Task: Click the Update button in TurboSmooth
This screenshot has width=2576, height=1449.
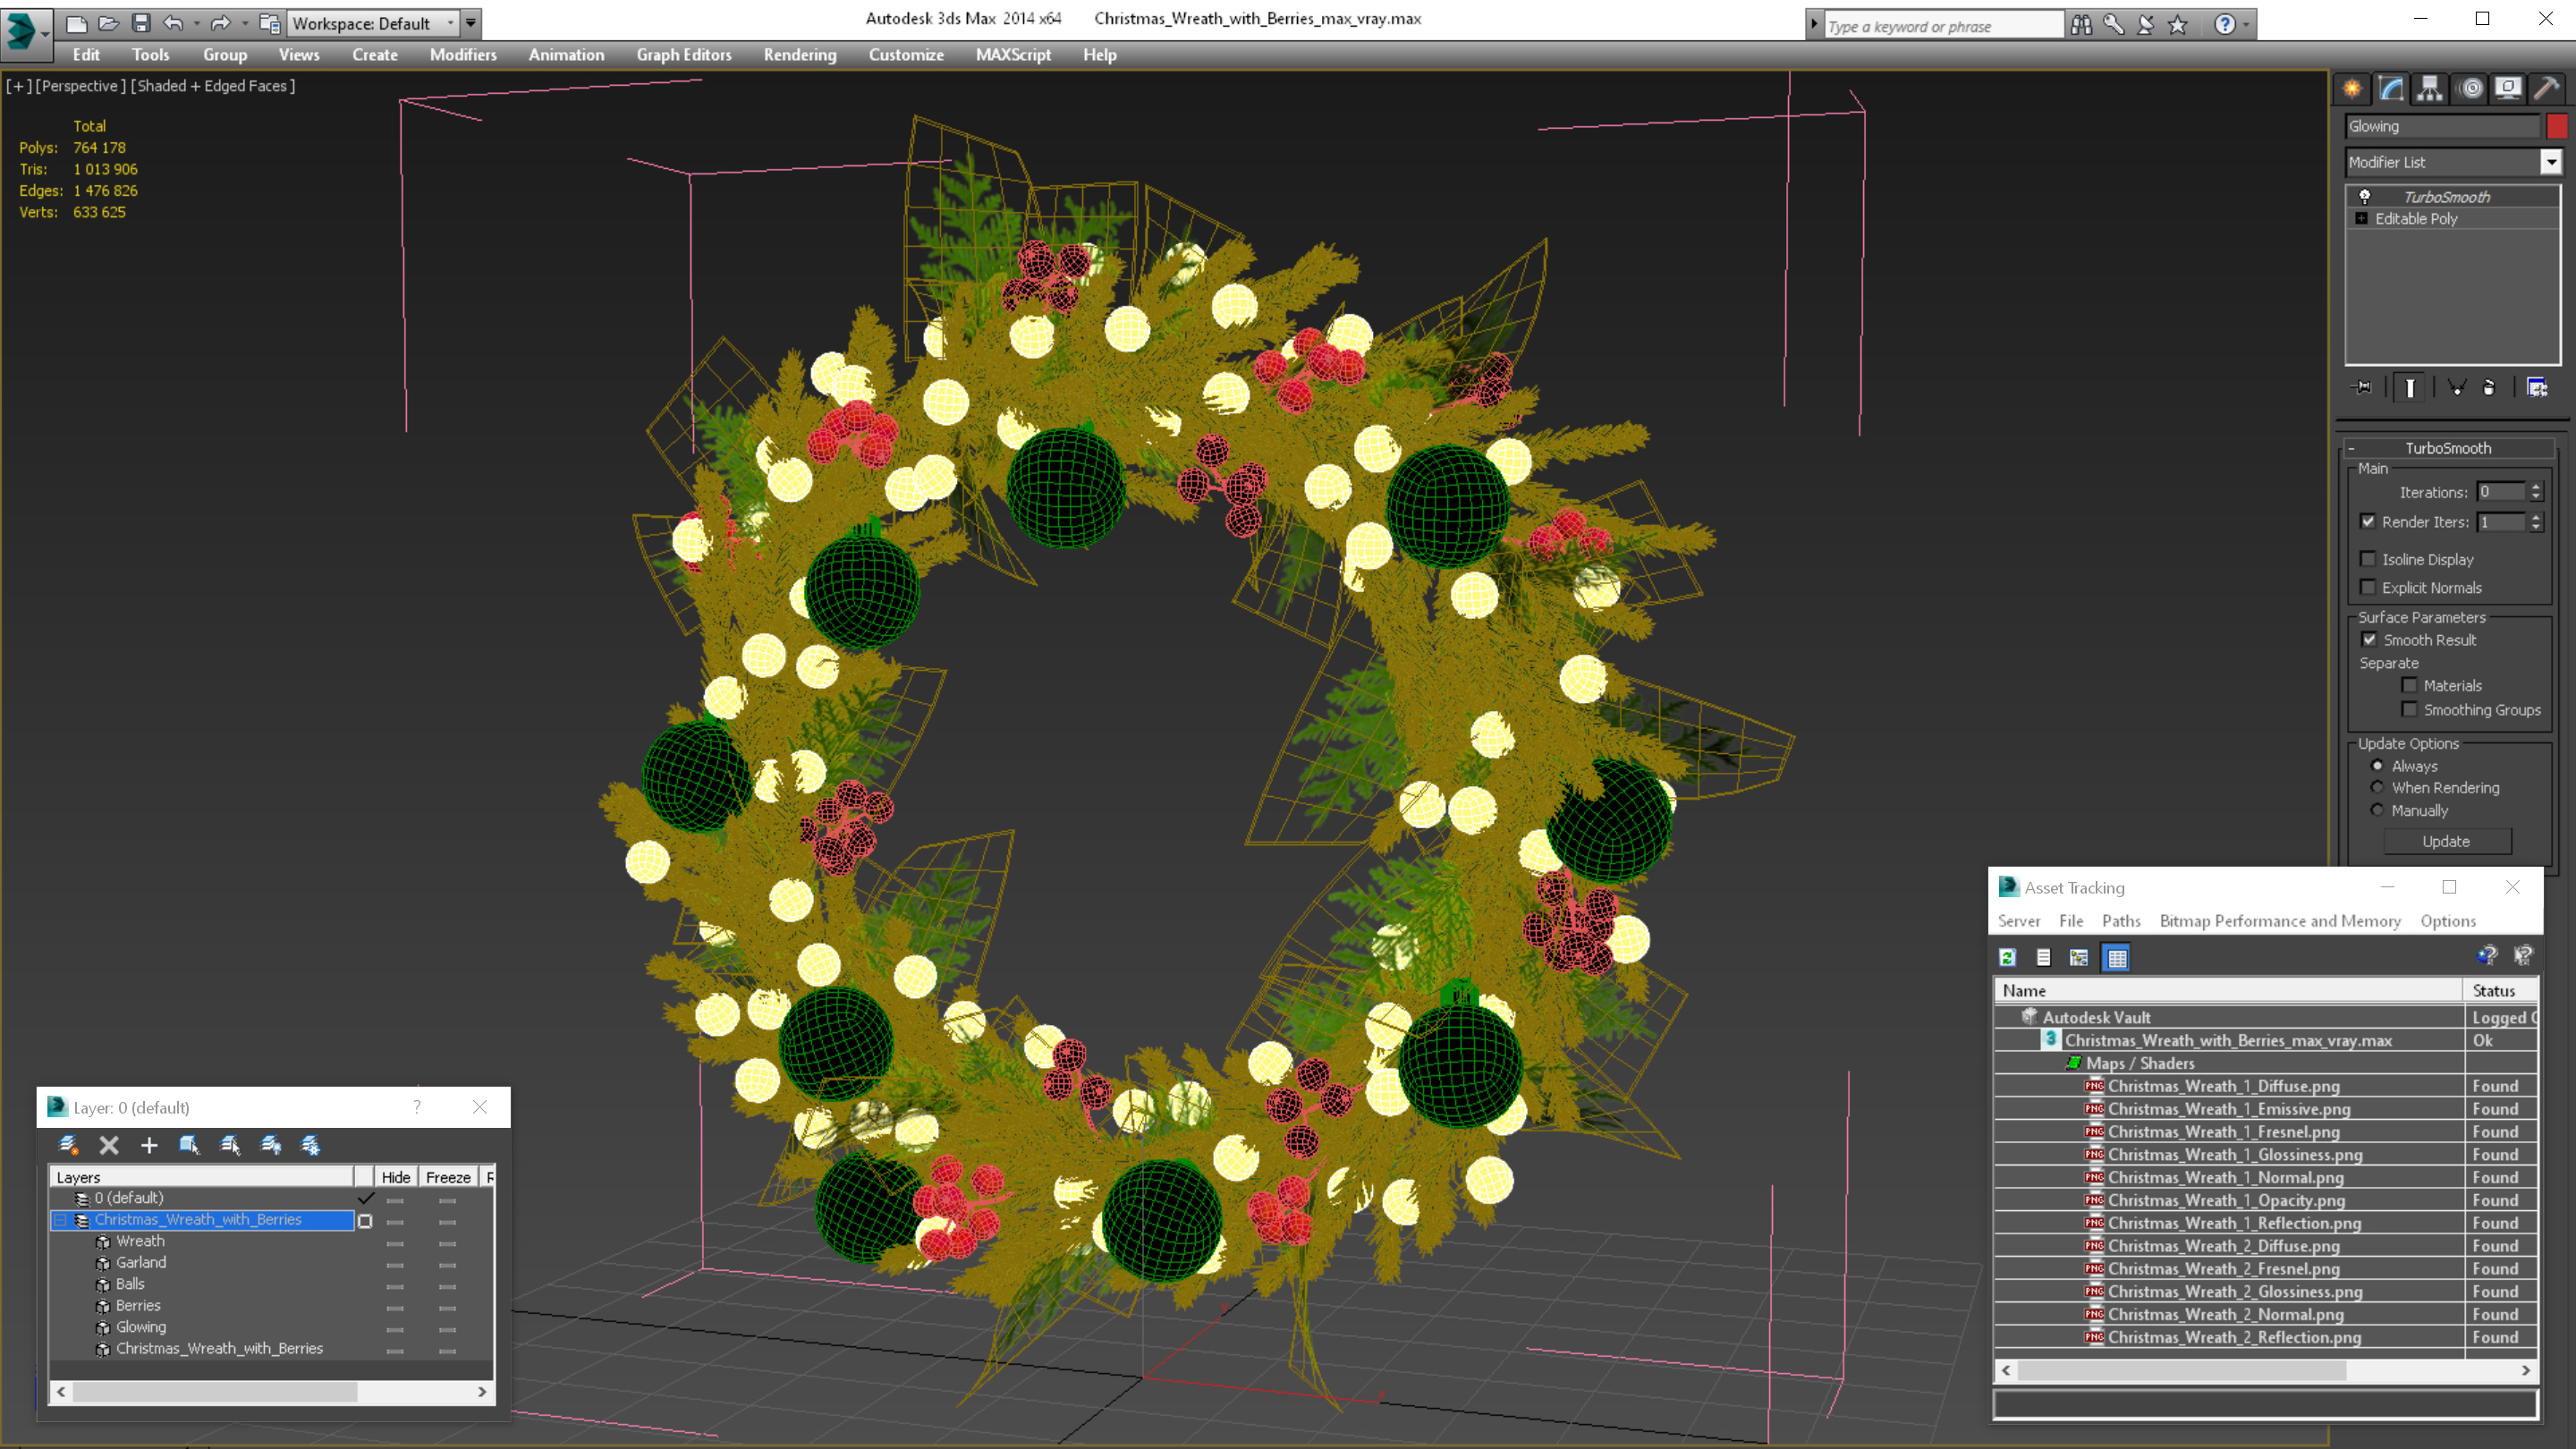Action: pos(2446,842)
